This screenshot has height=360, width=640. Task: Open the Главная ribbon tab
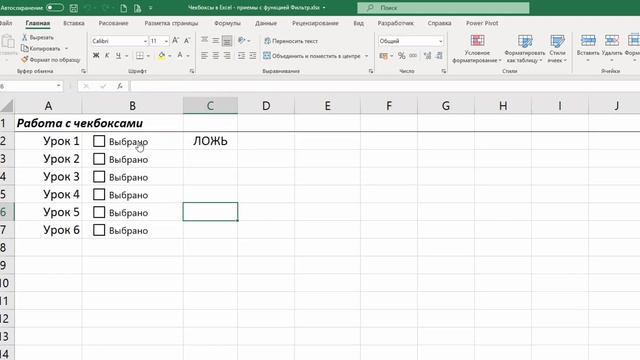38,23
